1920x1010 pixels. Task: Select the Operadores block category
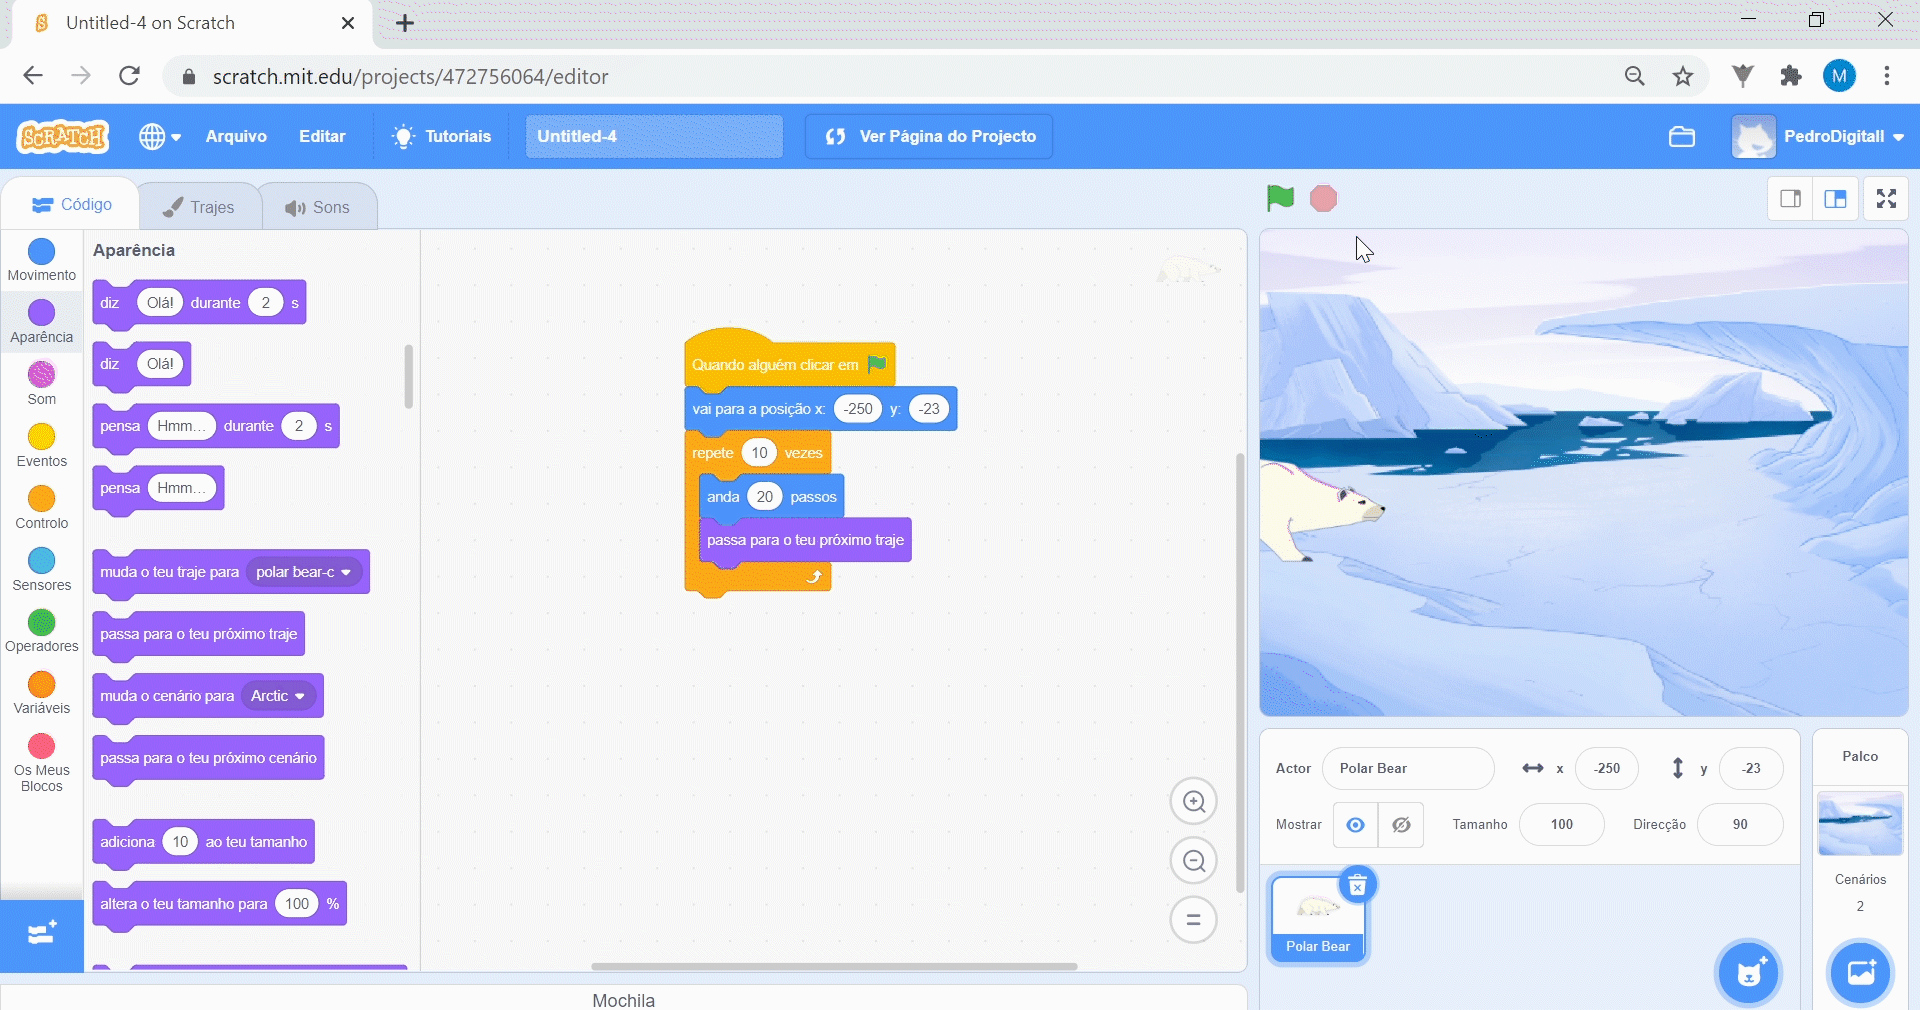click(42, 632)
